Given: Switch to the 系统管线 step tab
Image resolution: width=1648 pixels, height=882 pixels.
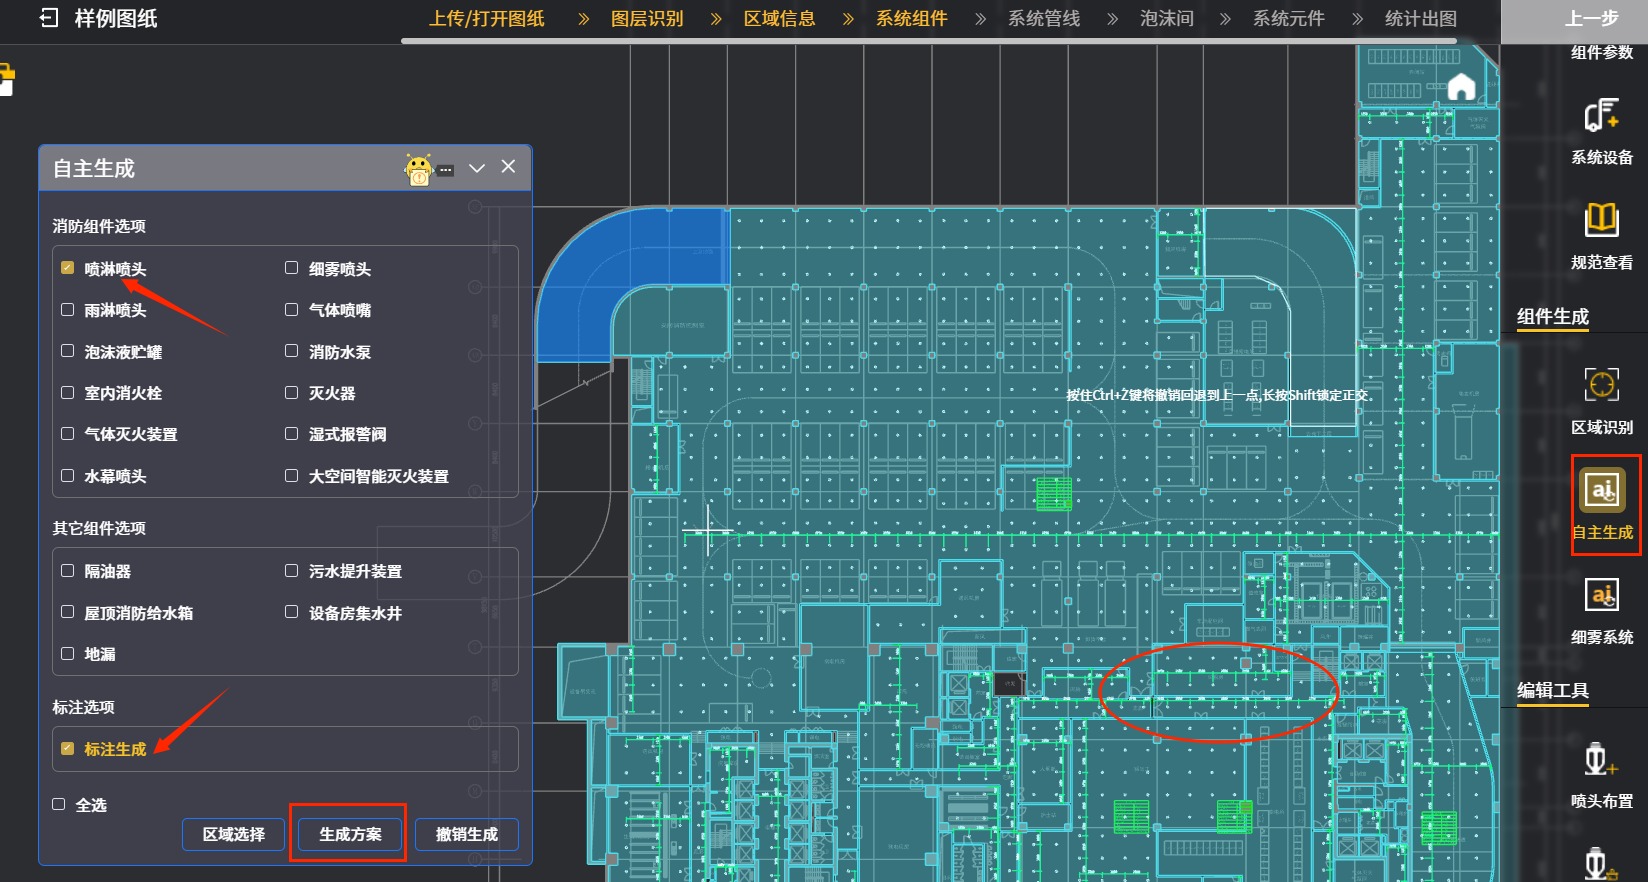Looking at the screenshot, I should coord(1043,19).
